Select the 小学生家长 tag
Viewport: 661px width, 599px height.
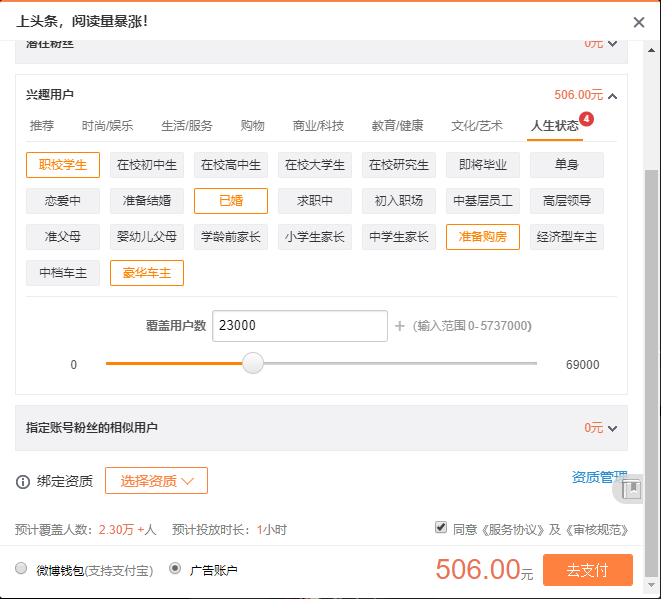point(315,237)
